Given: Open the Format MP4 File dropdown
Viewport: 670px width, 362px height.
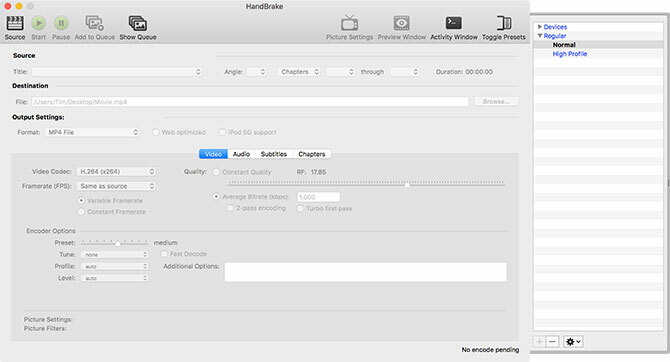Looking at the screenshot, I should [92, 132].
